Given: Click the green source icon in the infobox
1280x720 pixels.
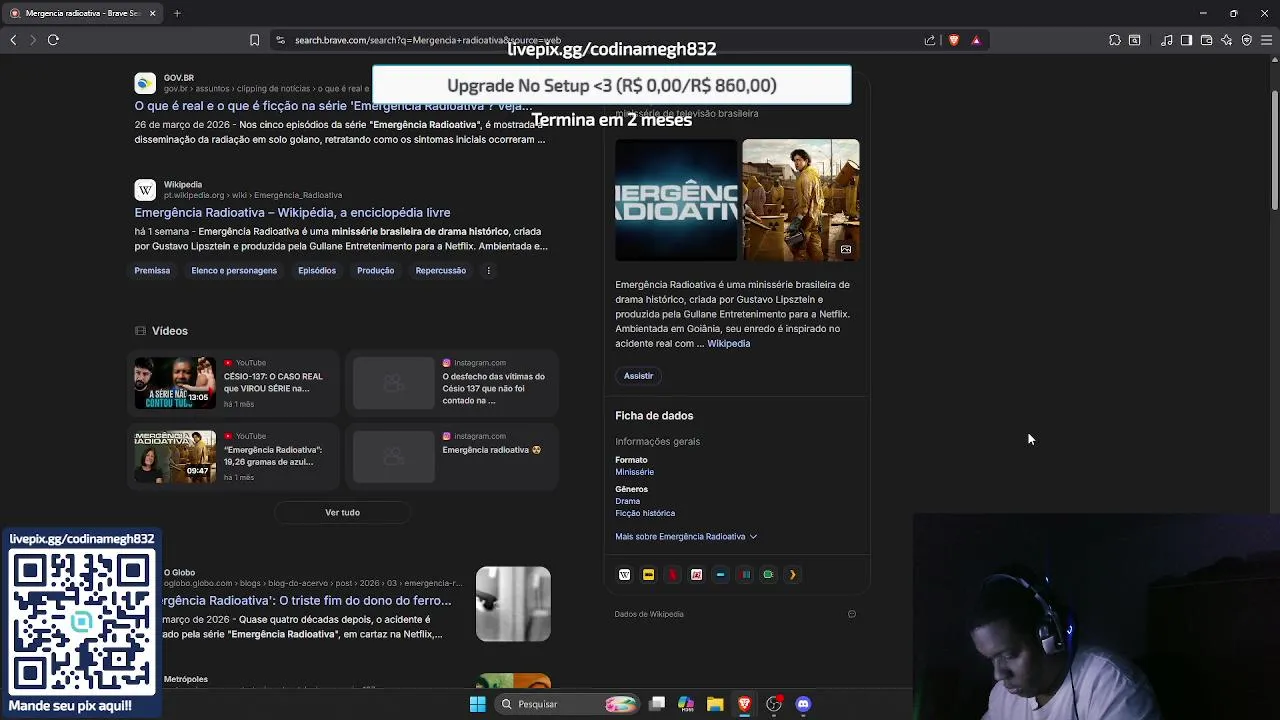Looking at the screenshot, I should click(769, 574).
